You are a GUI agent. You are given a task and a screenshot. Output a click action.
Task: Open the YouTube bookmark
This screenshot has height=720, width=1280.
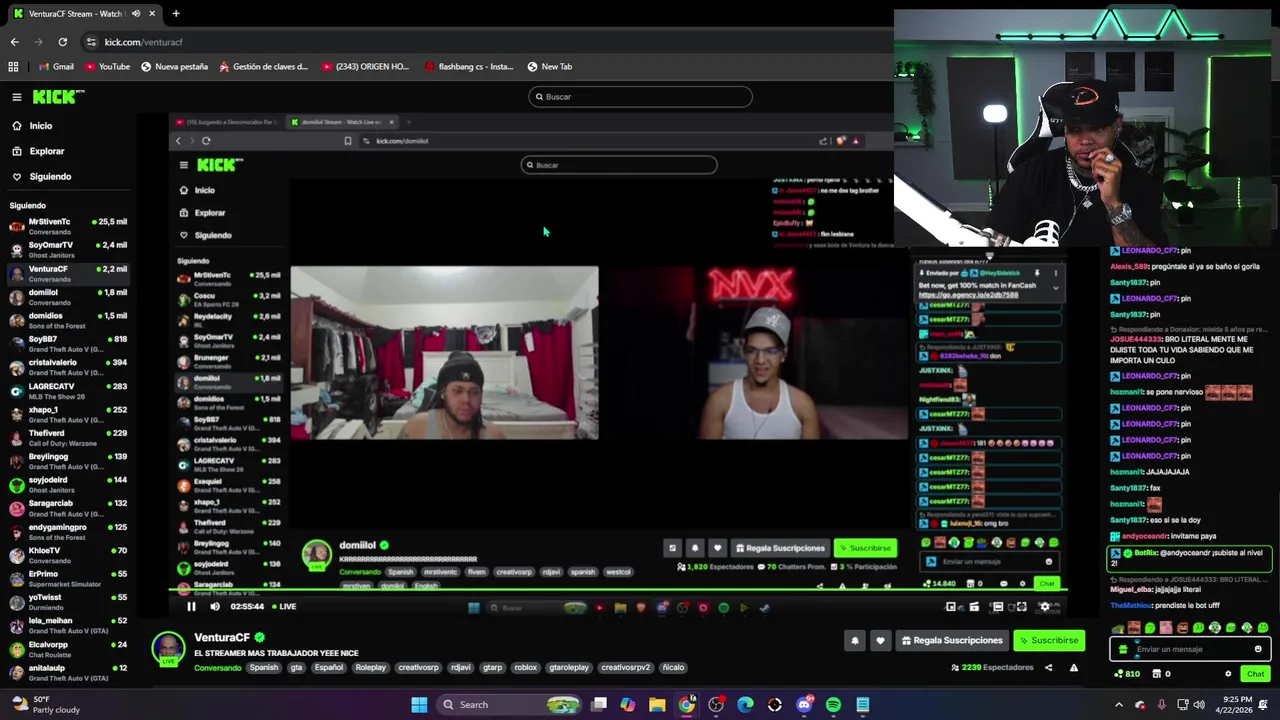107,67
